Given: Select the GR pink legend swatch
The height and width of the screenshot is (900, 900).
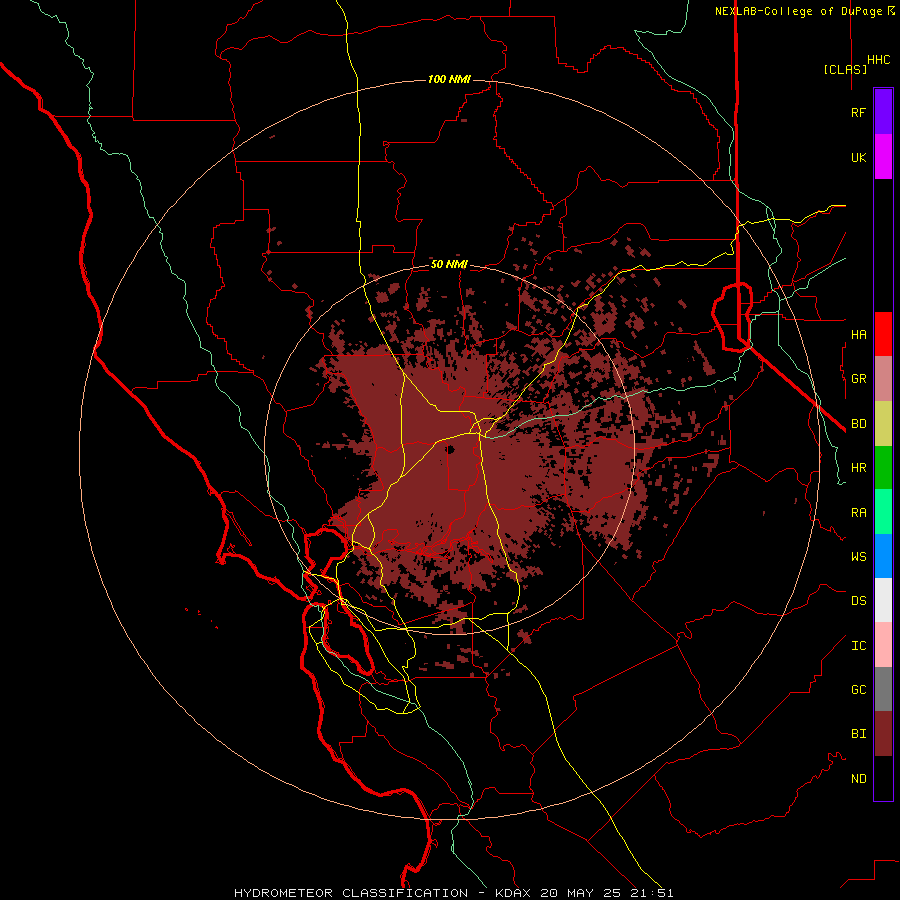Looking at the screenshot, I should pos(883,379).
